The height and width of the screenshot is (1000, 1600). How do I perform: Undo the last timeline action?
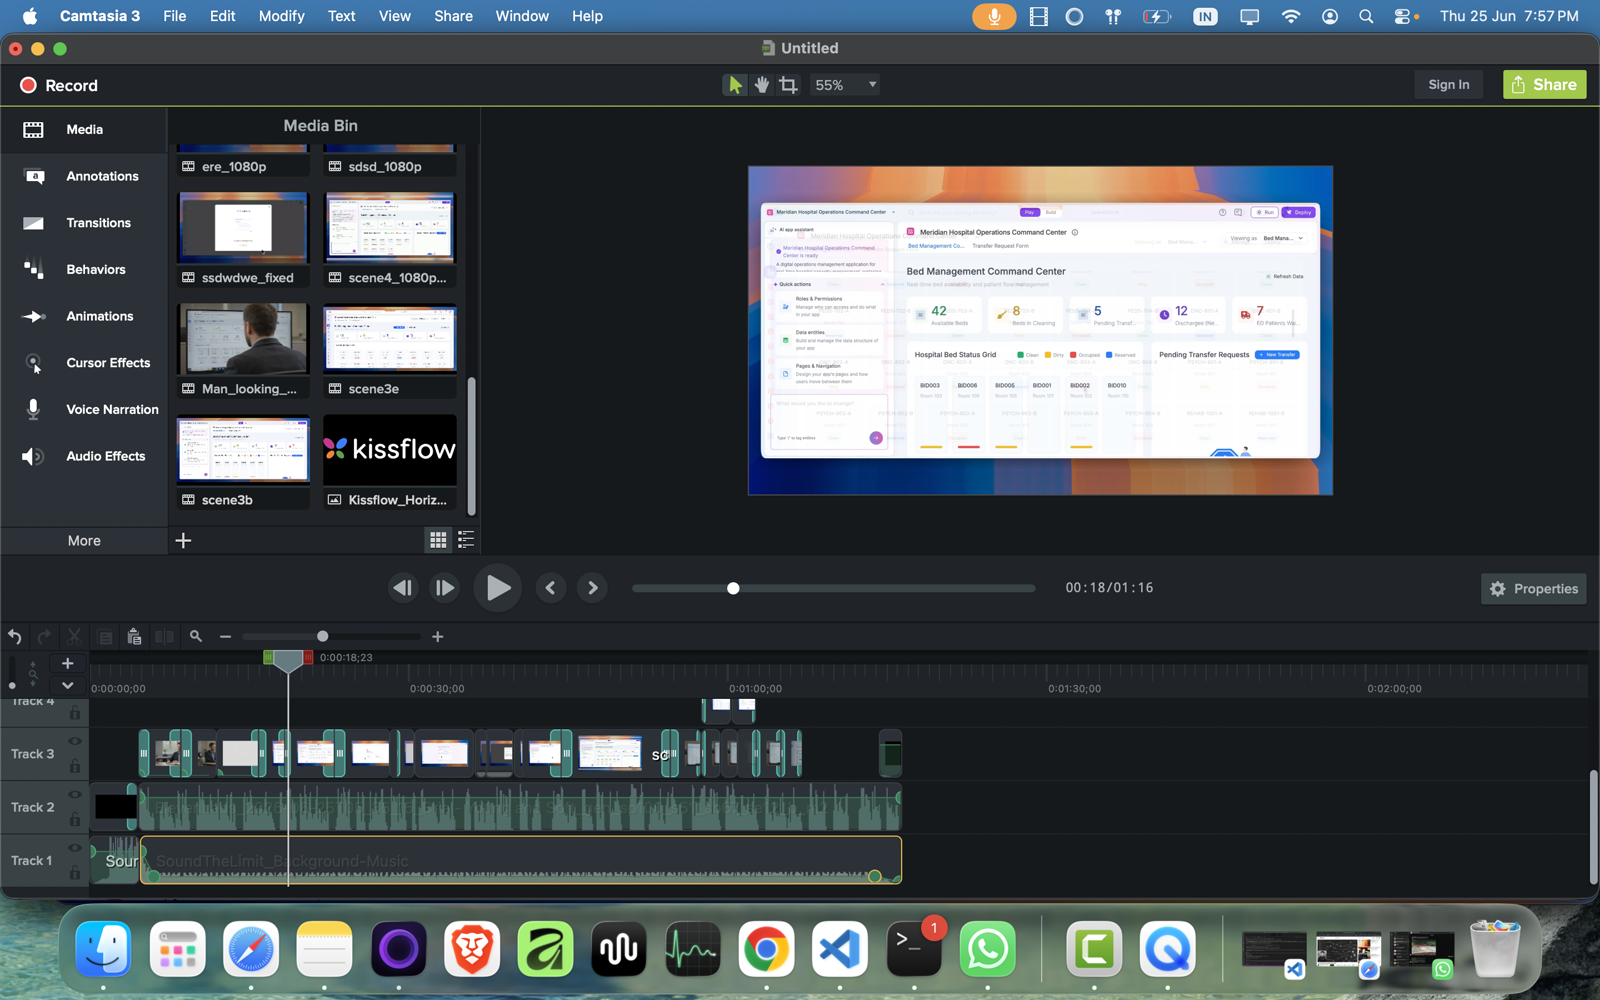15,637
